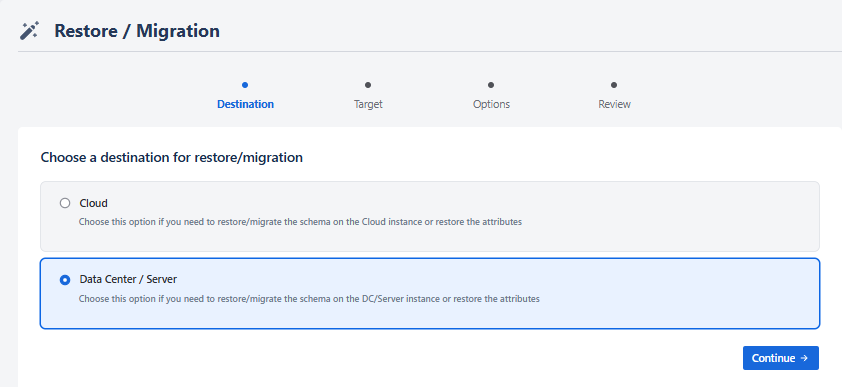This screenshot has height=387, width=842.
Task: Click the step dot above Review
Action: (614, 85)
